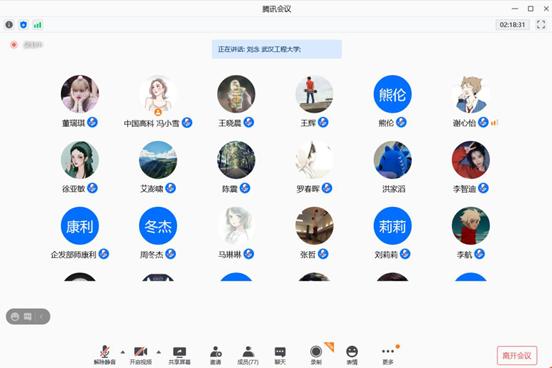Open the Reactions (表情) emoji icon

click(352, 355)
